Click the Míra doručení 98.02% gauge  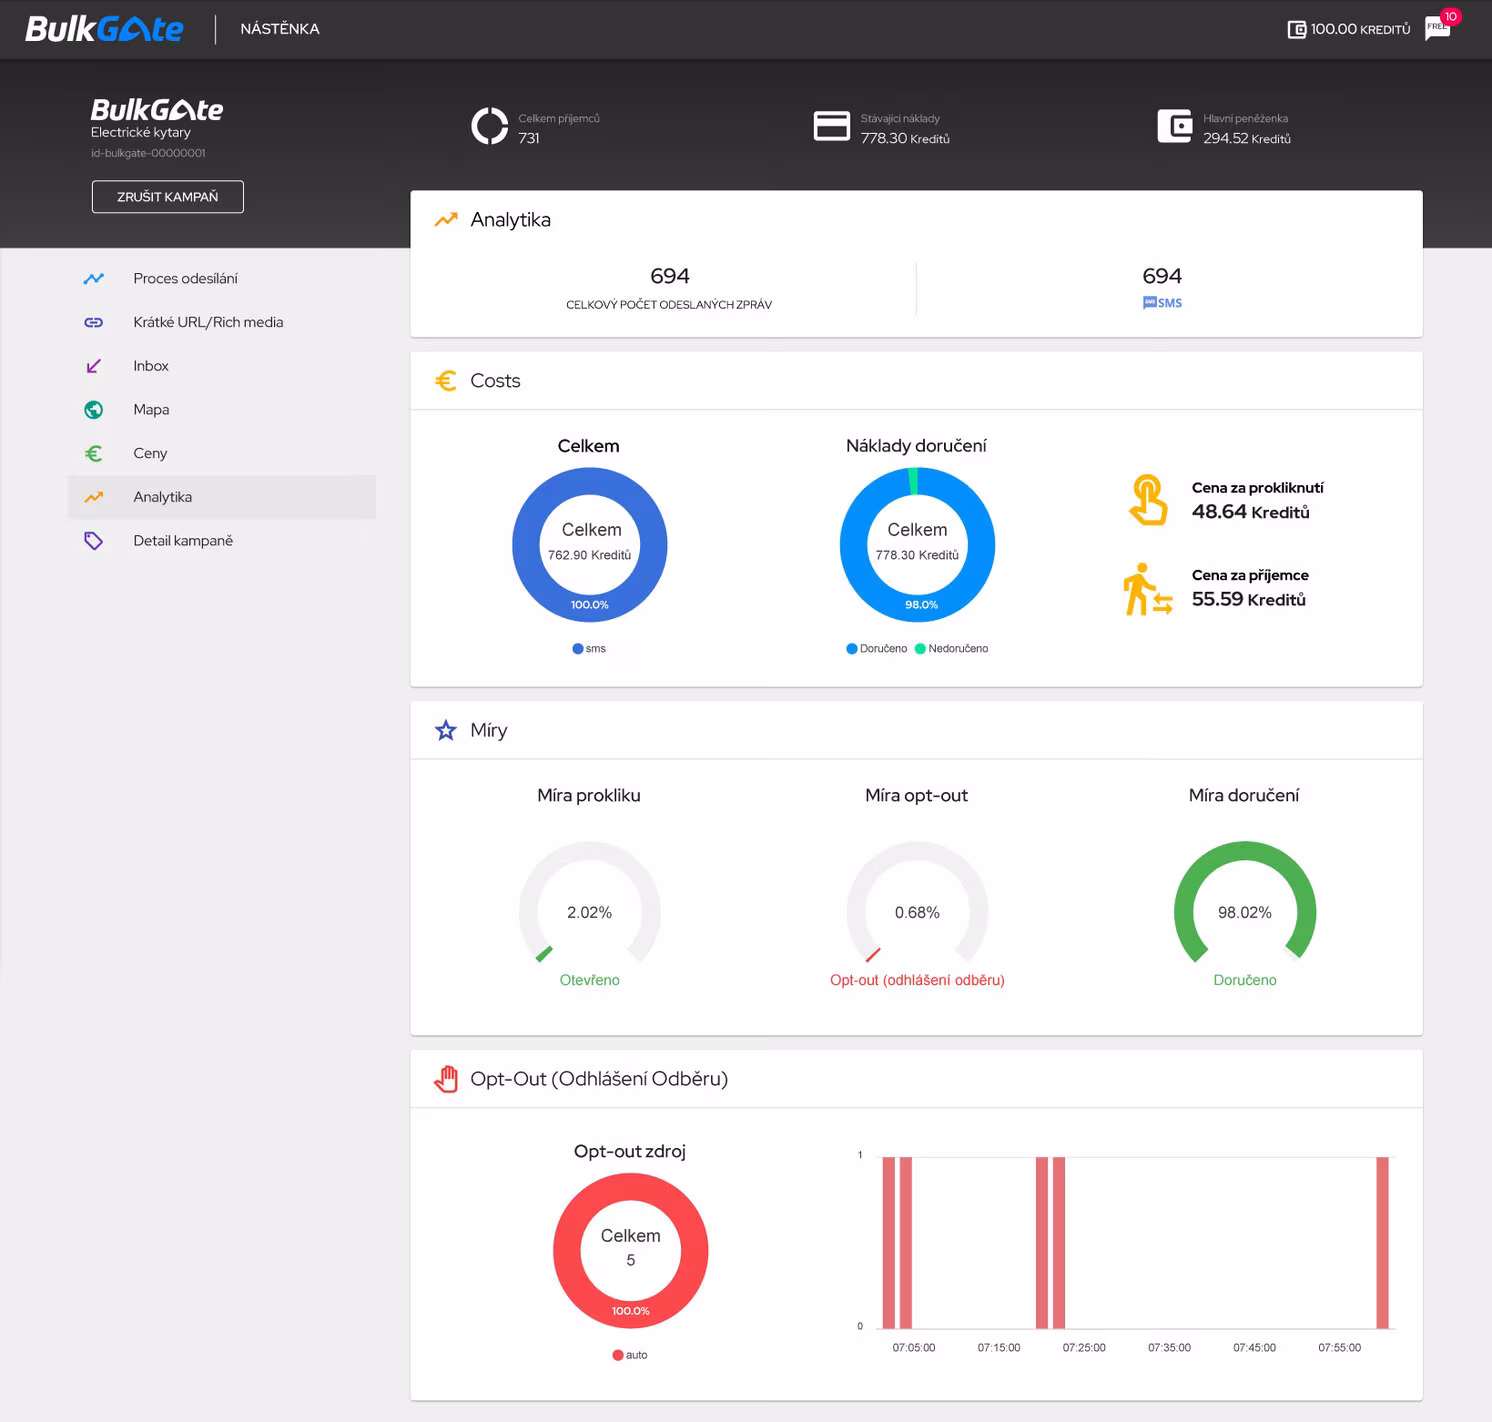point(1245,904)
